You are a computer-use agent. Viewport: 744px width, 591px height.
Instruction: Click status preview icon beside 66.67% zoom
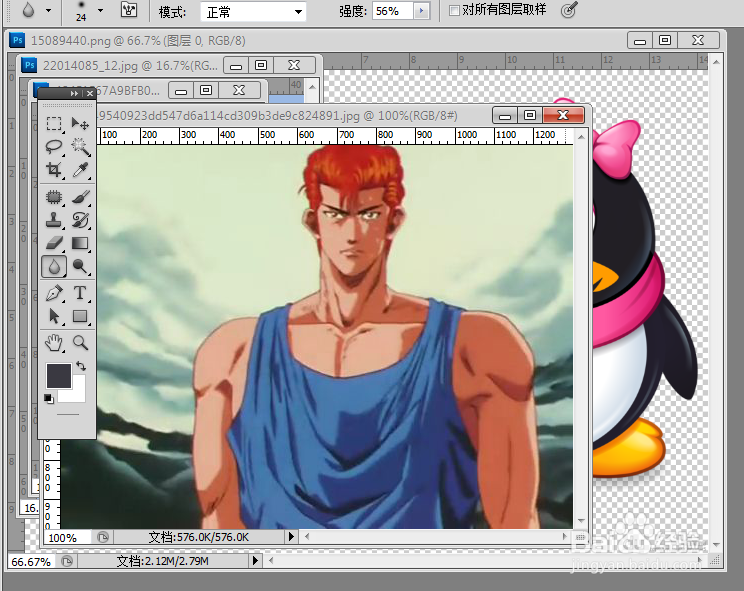[67, 562]
